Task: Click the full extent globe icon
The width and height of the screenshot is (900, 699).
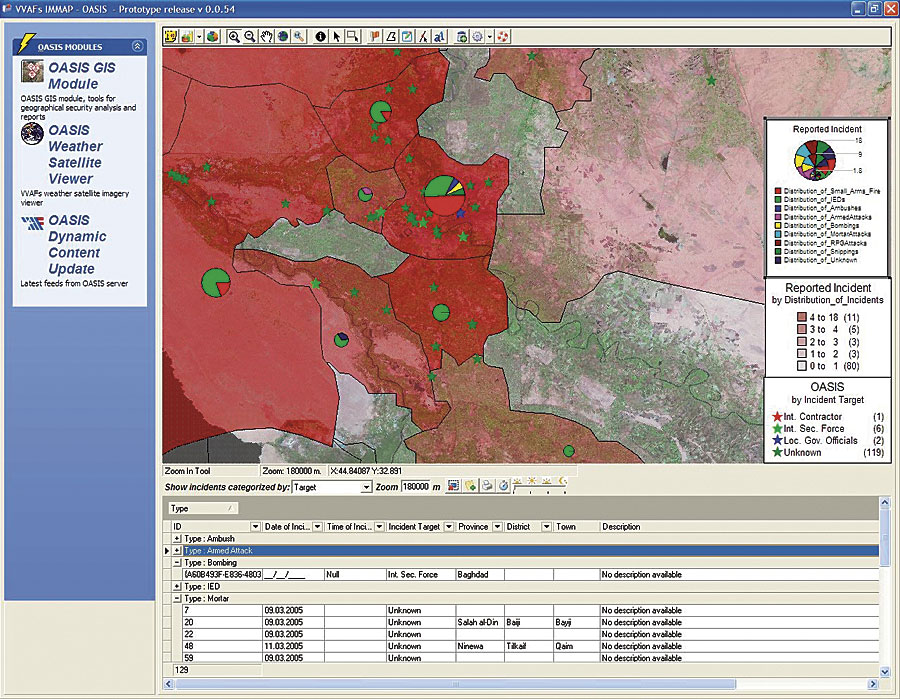Action: 282,36
